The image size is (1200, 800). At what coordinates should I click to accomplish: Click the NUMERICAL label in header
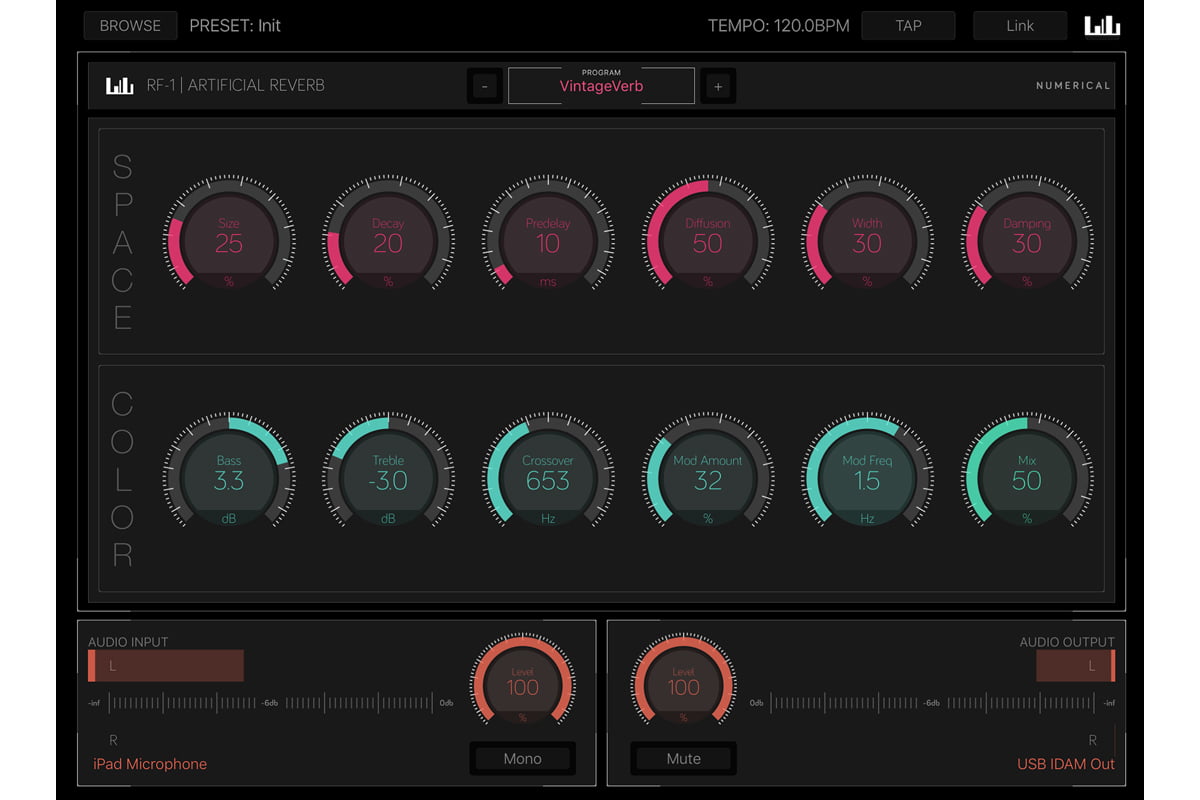(x=1073, y=86)
